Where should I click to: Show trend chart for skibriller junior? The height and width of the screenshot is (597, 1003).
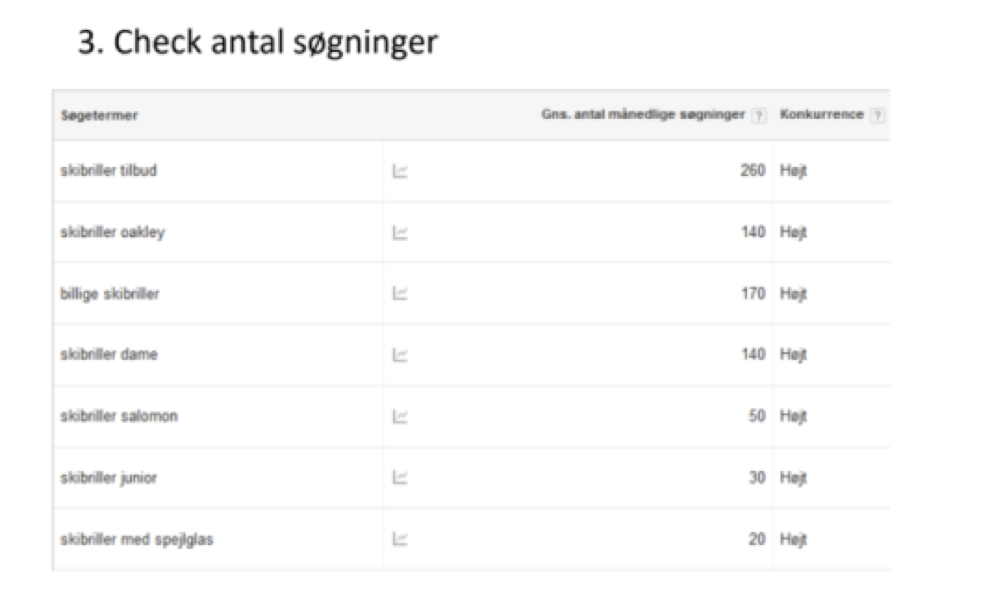(x=400, y=477)
